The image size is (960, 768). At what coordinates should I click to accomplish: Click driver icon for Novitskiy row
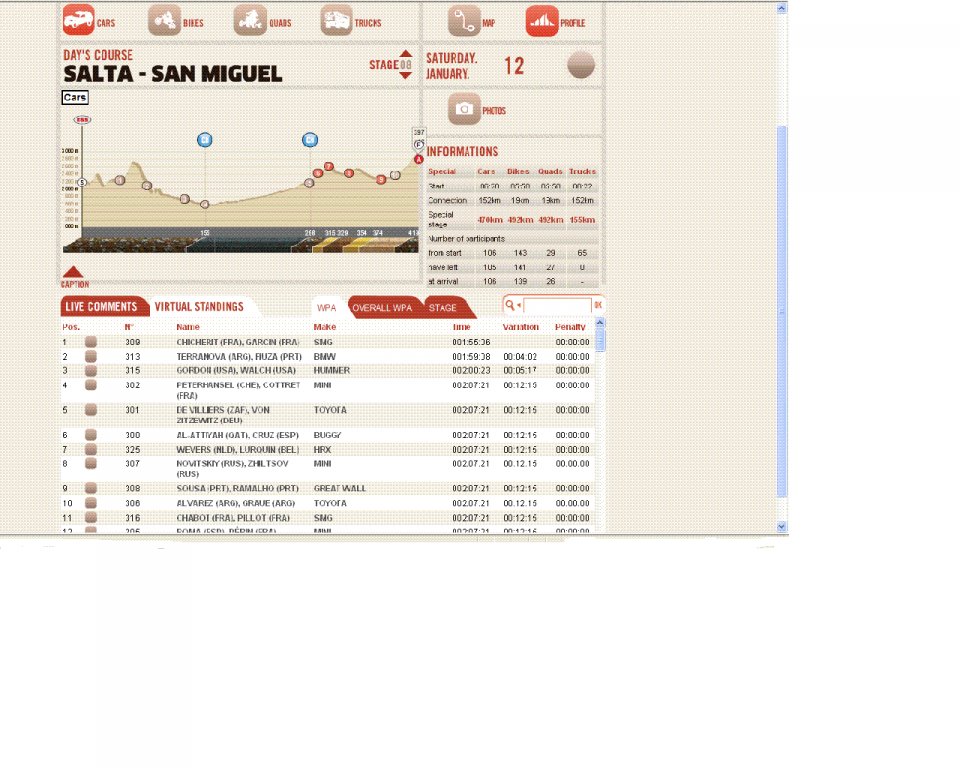pos(91,464)
